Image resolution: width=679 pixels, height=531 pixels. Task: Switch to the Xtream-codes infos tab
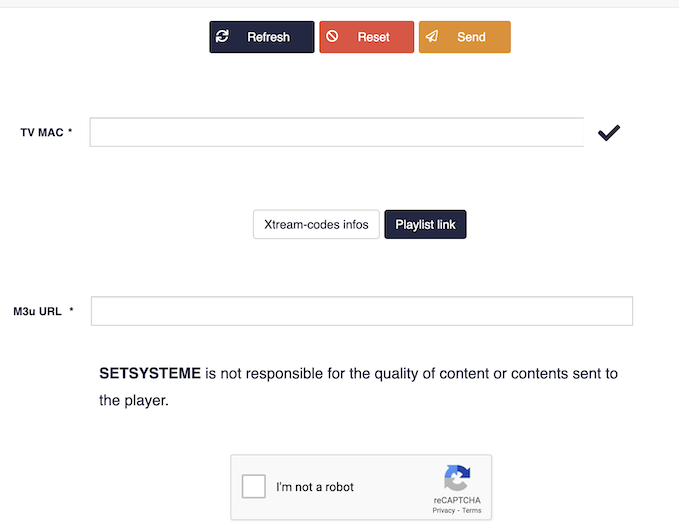[x=316, y=225]
